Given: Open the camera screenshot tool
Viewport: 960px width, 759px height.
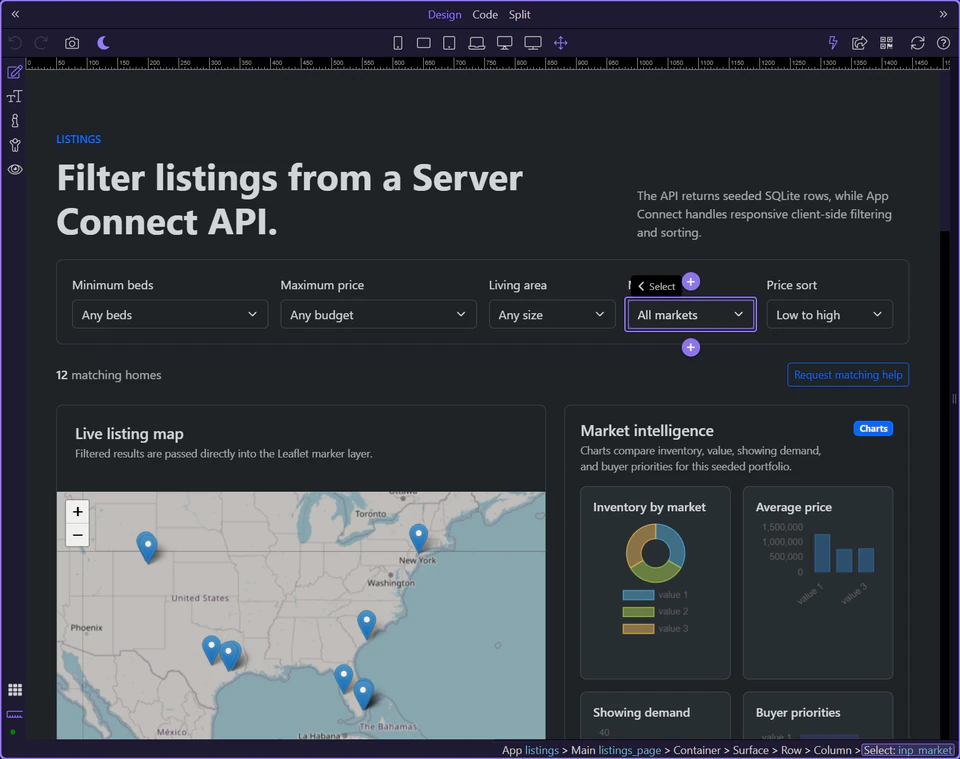Looking at the screenshot, I should [x=70, y=43].
